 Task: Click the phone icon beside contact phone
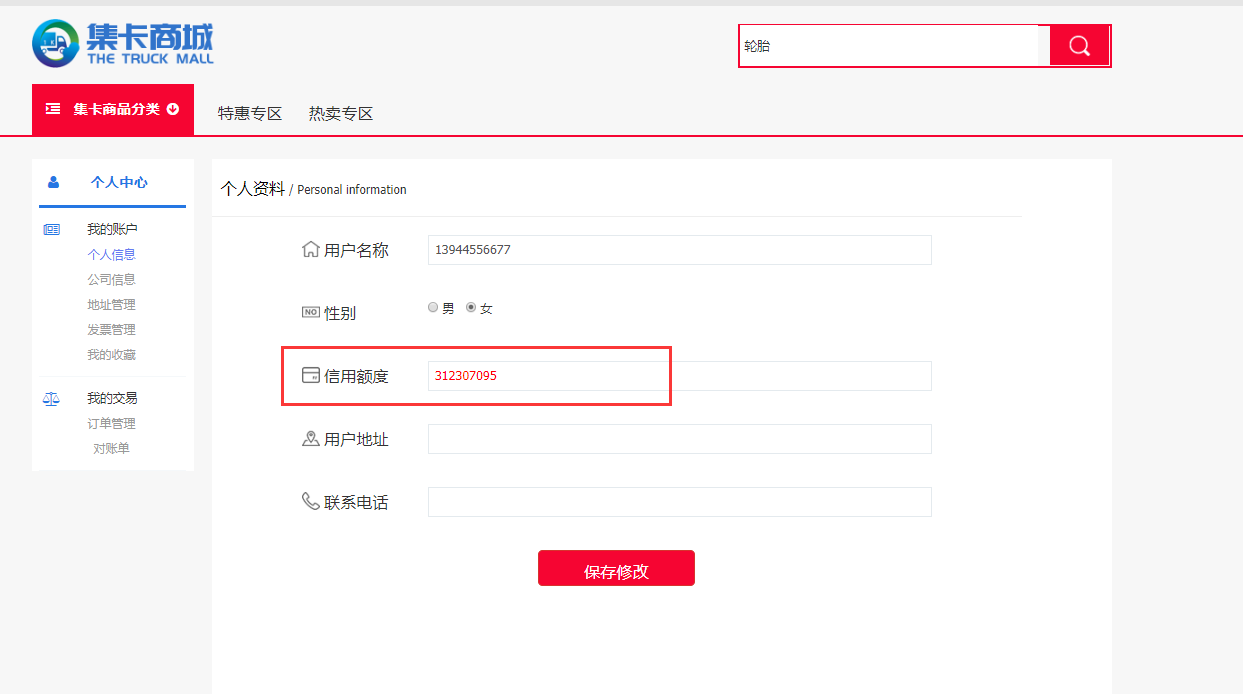(311, 501)
